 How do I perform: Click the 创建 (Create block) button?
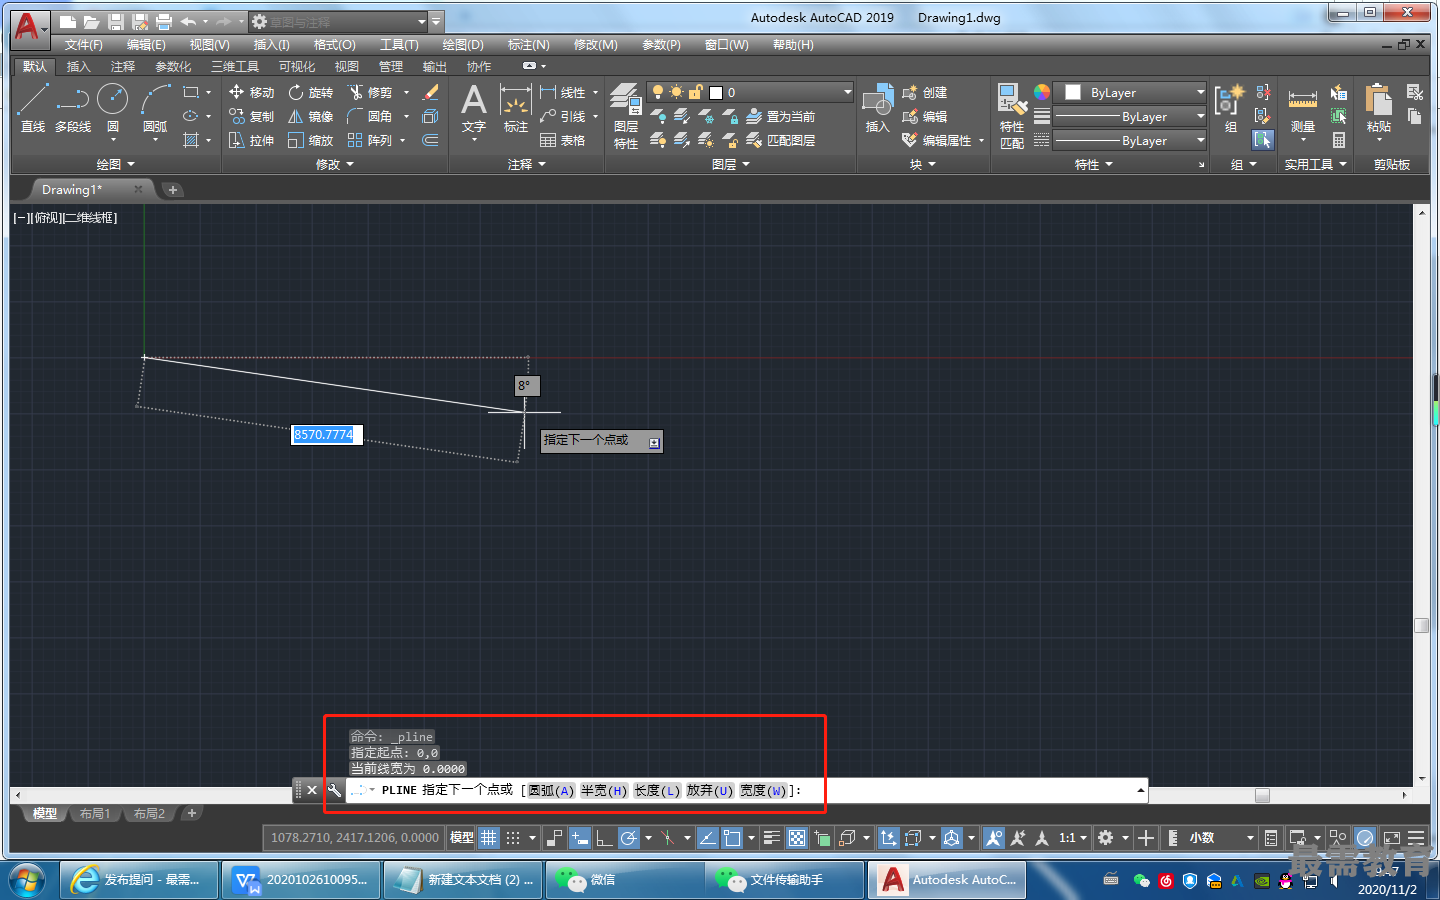click(x=925, y=92)
